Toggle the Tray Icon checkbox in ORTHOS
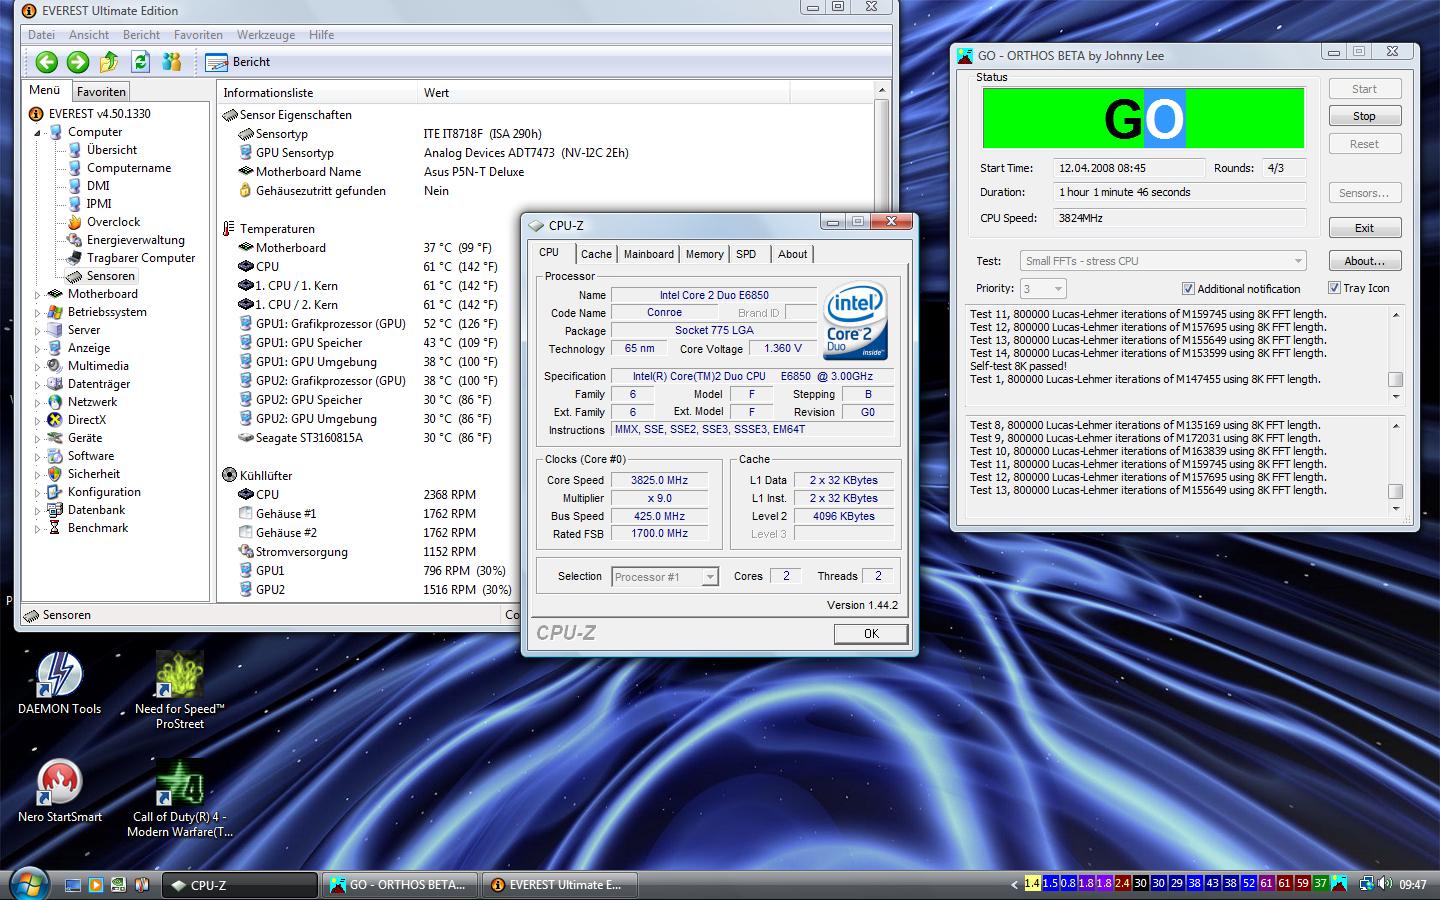Viewport: 1440px width, 900px height. [x=1334, y=288]
